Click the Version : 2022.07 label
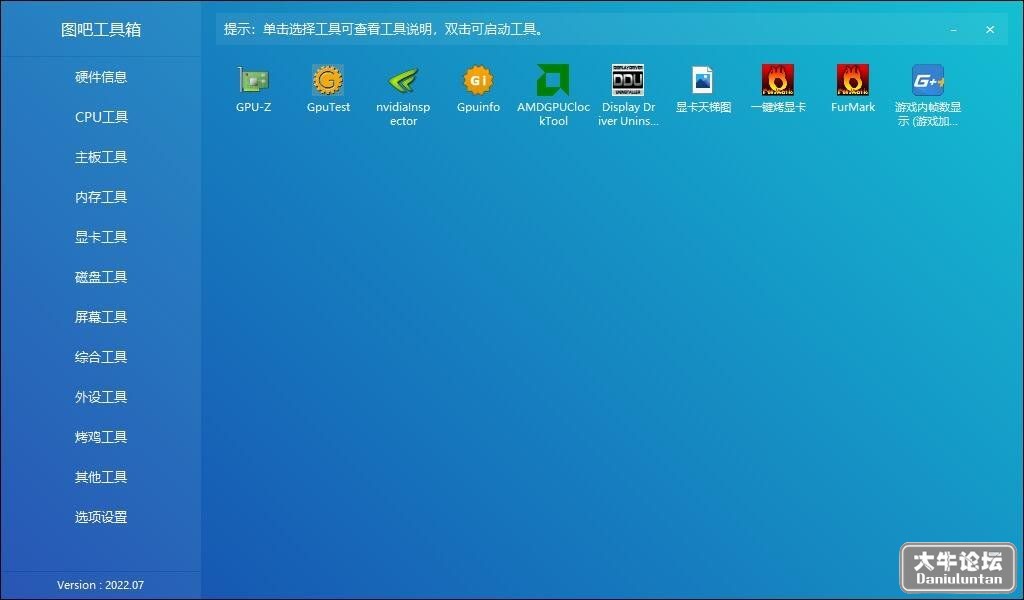This screenshot has height=600, width=1024. click(101, 585)
